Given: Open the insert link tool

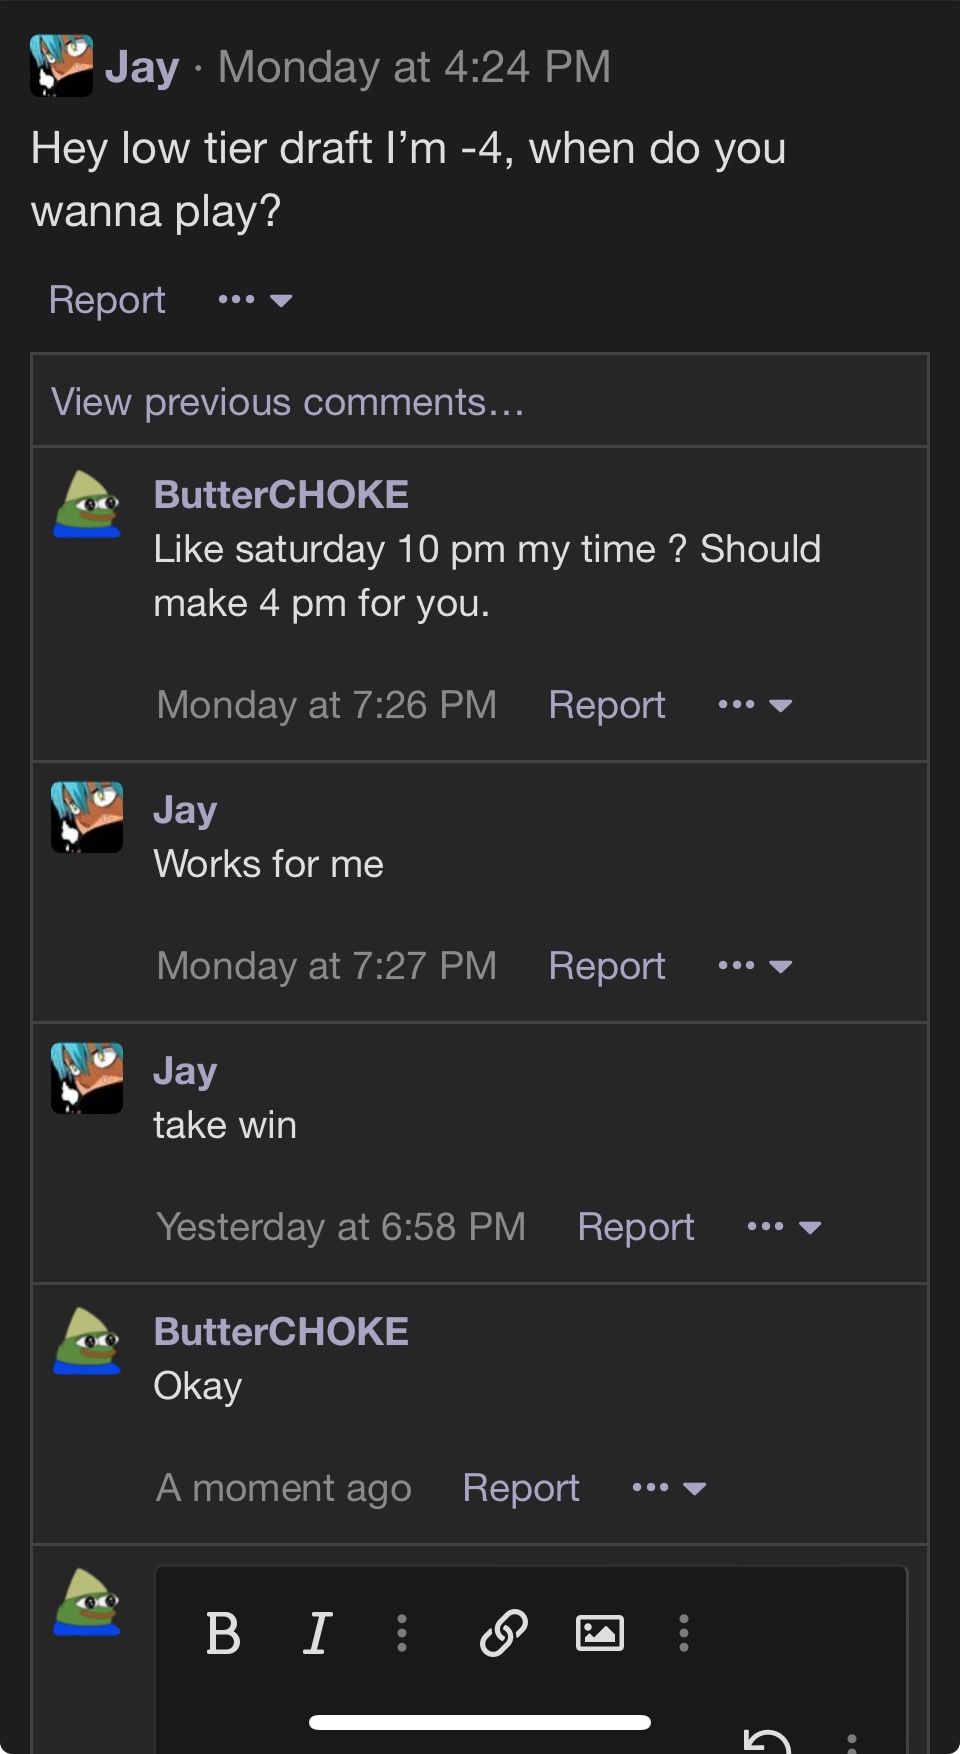Looking at the screenshot, I should [504, 1633].
